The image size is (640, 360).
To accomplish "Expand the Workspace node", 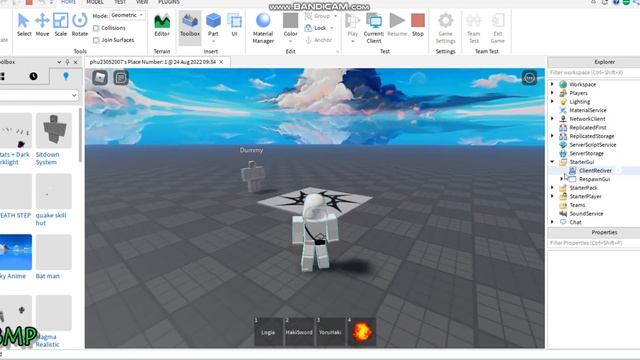I will point(552,84).
